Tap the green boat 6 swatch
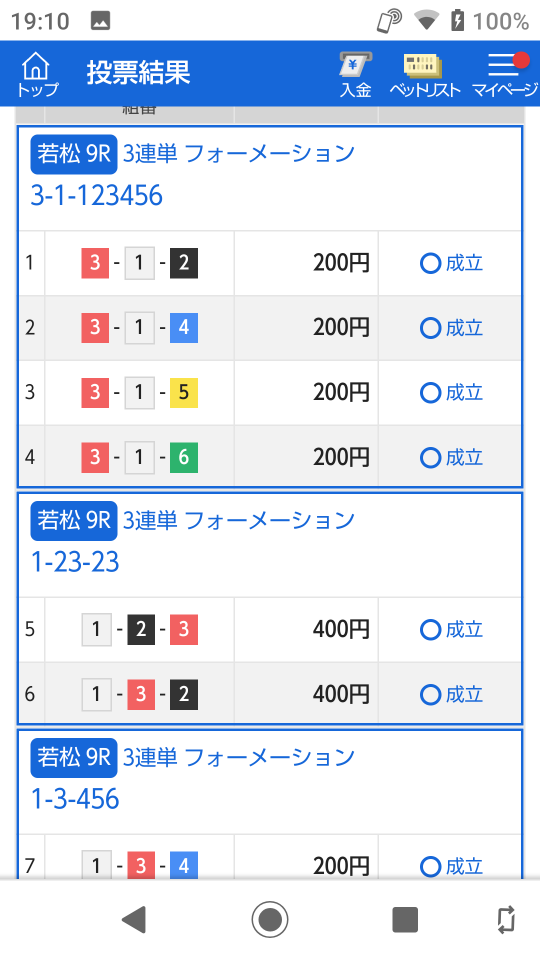 (184, 457)
